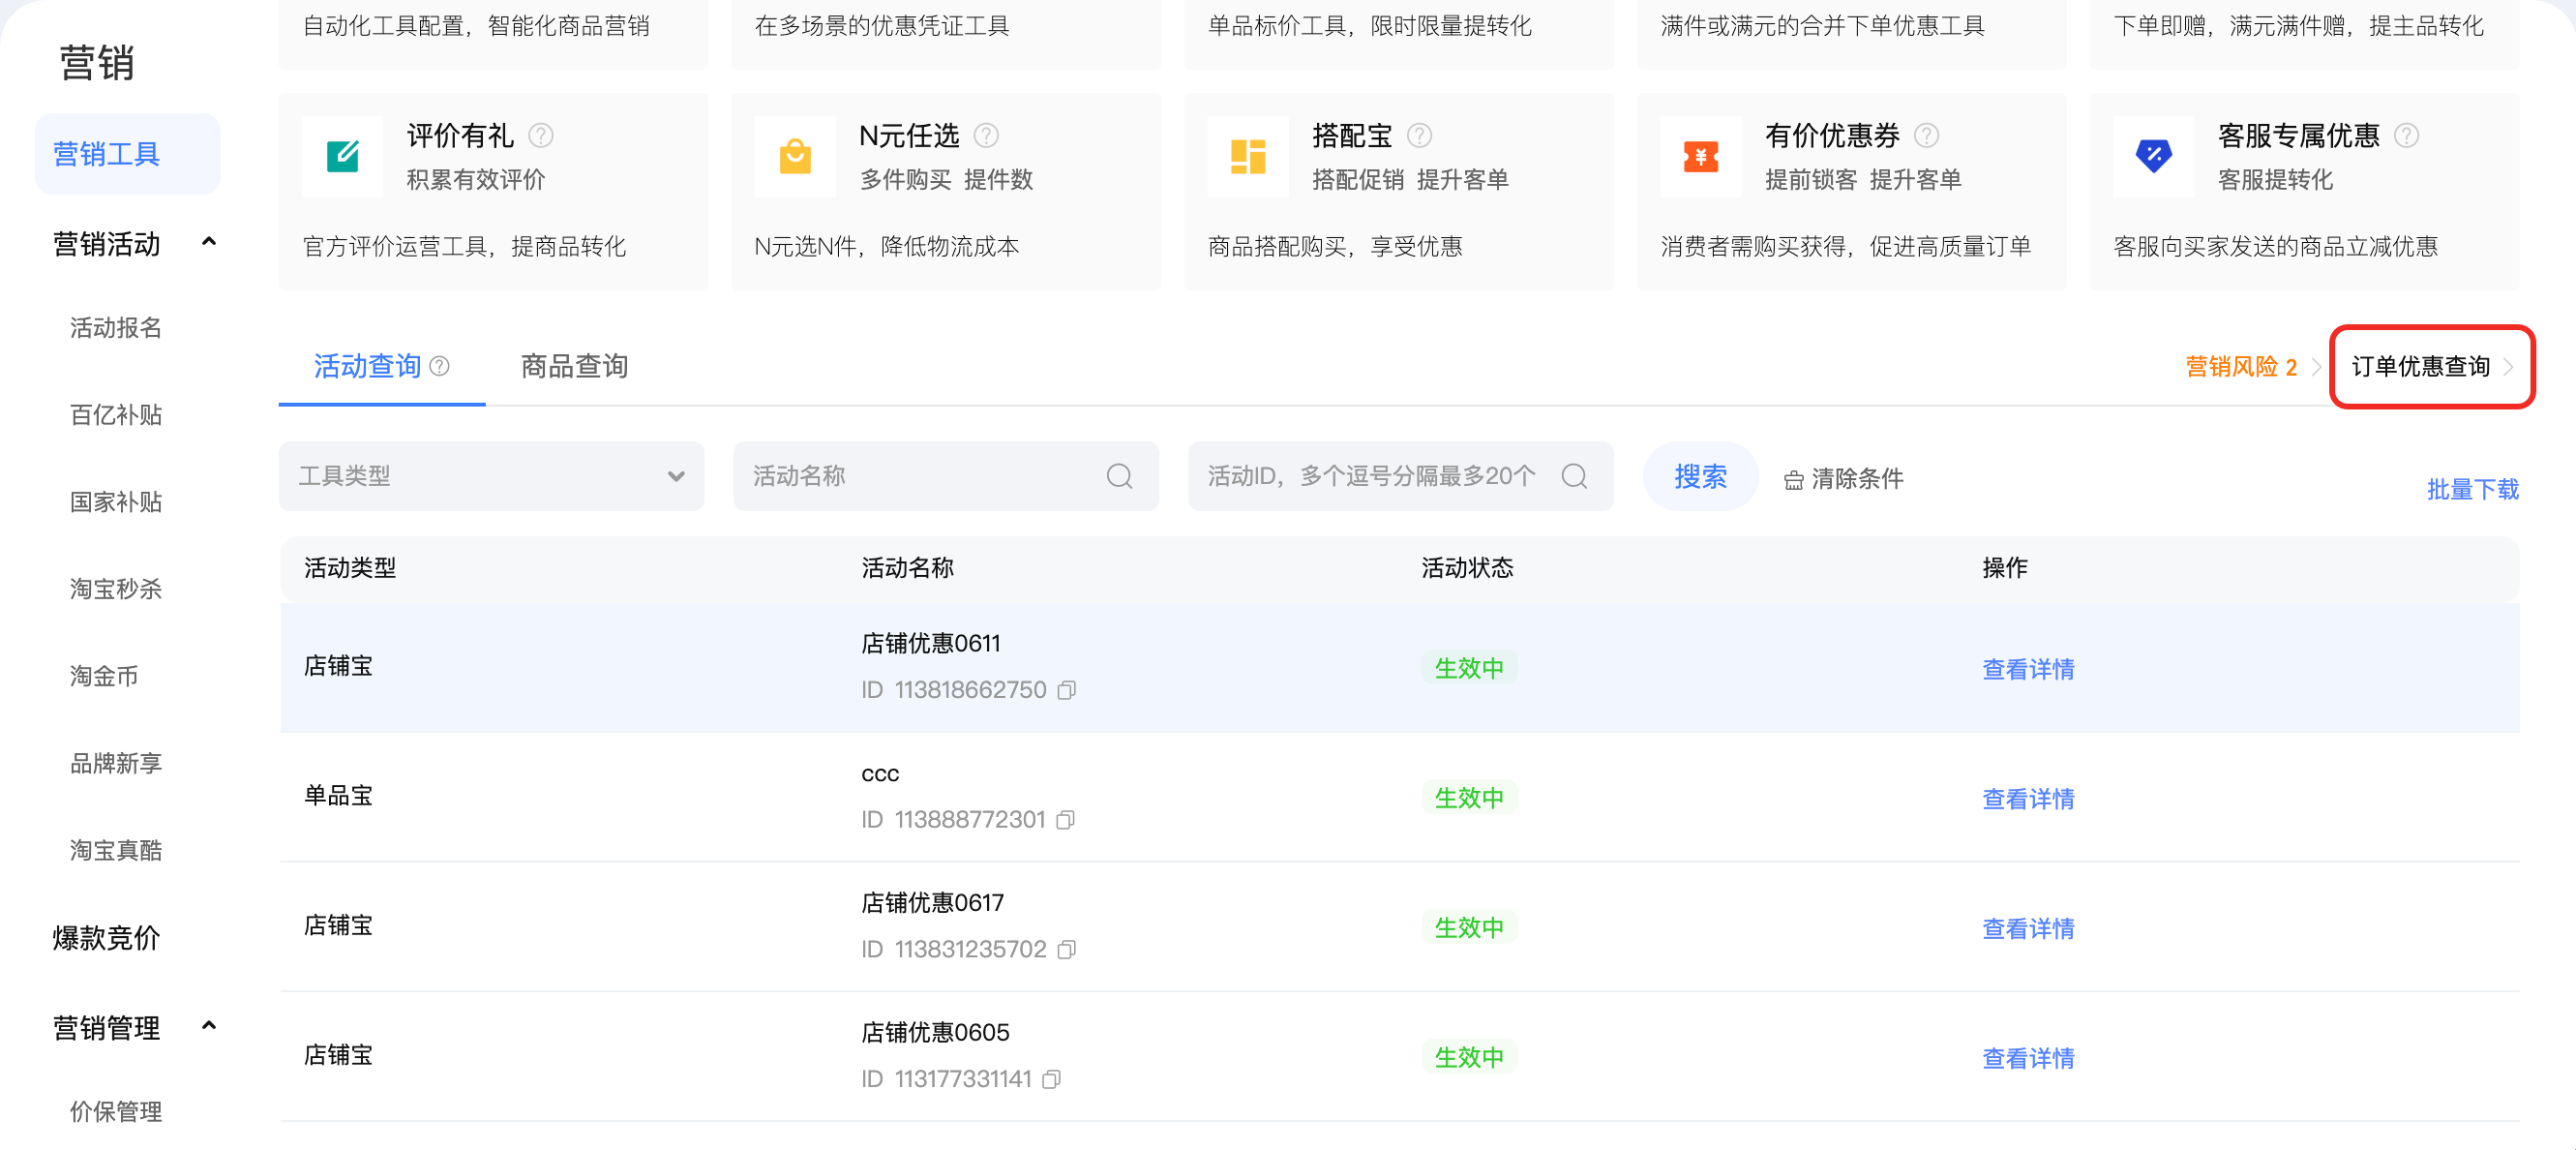The image size is (2576, 1150).
Task: Copy ID 113818662750
Action: [x=1067, y=691]
